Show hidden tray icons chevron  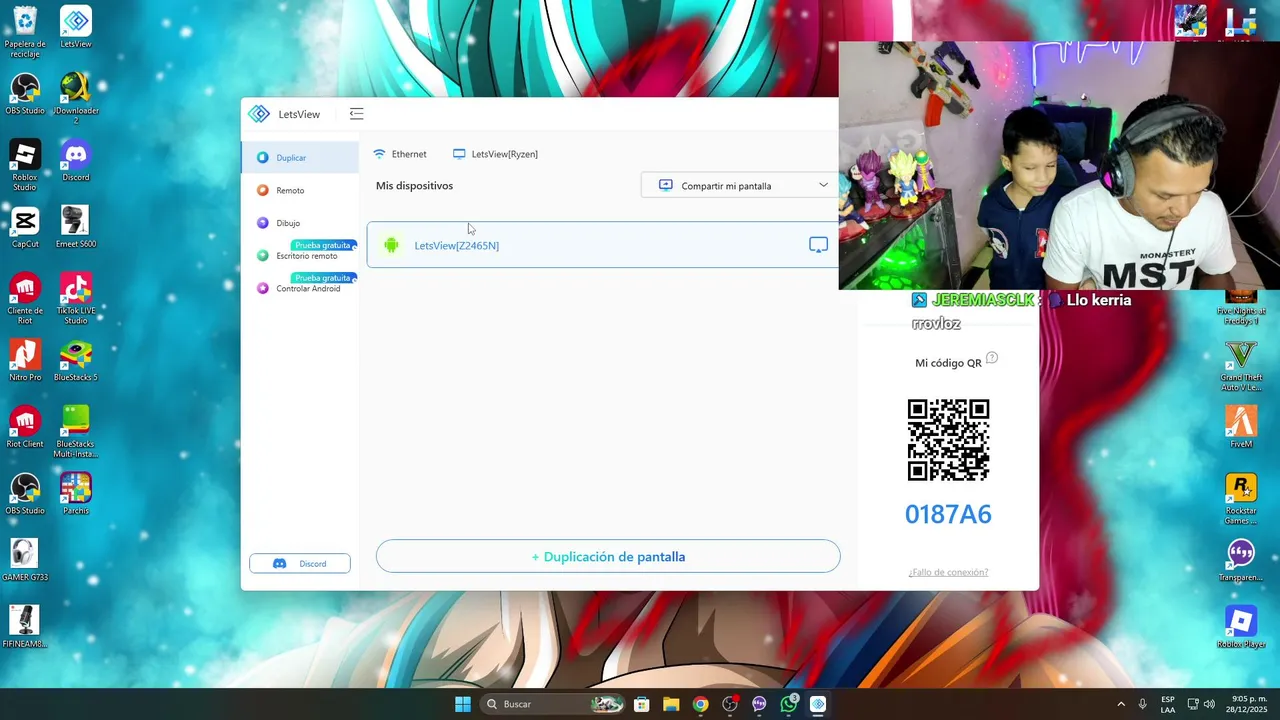pos(1120,704)
